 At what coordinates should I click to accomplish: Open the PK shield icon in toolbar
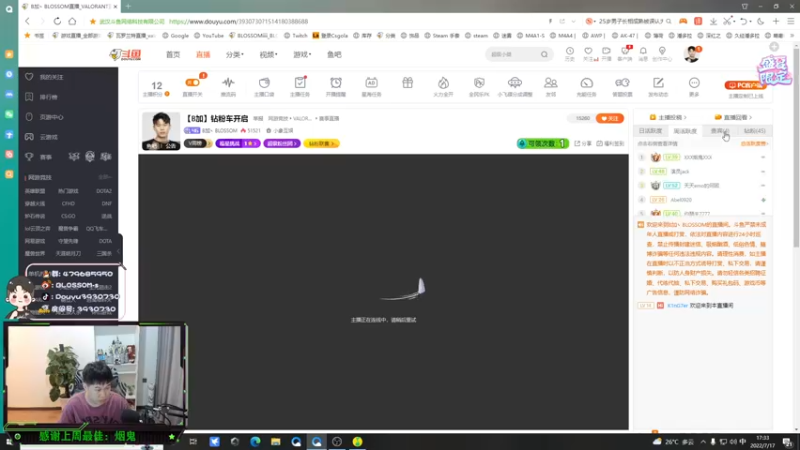click(x=479, y=83)
